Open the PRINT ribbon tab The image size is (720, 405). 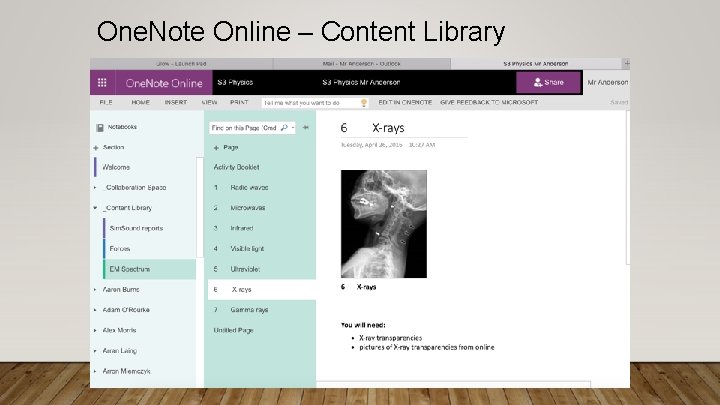point(239,102)
